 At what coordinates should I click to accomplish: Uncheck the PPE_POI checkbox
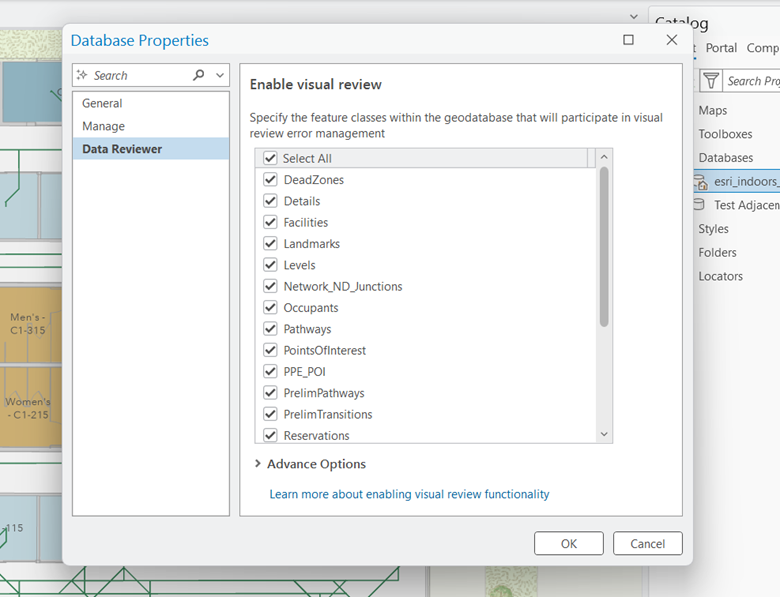coord(270,372)
